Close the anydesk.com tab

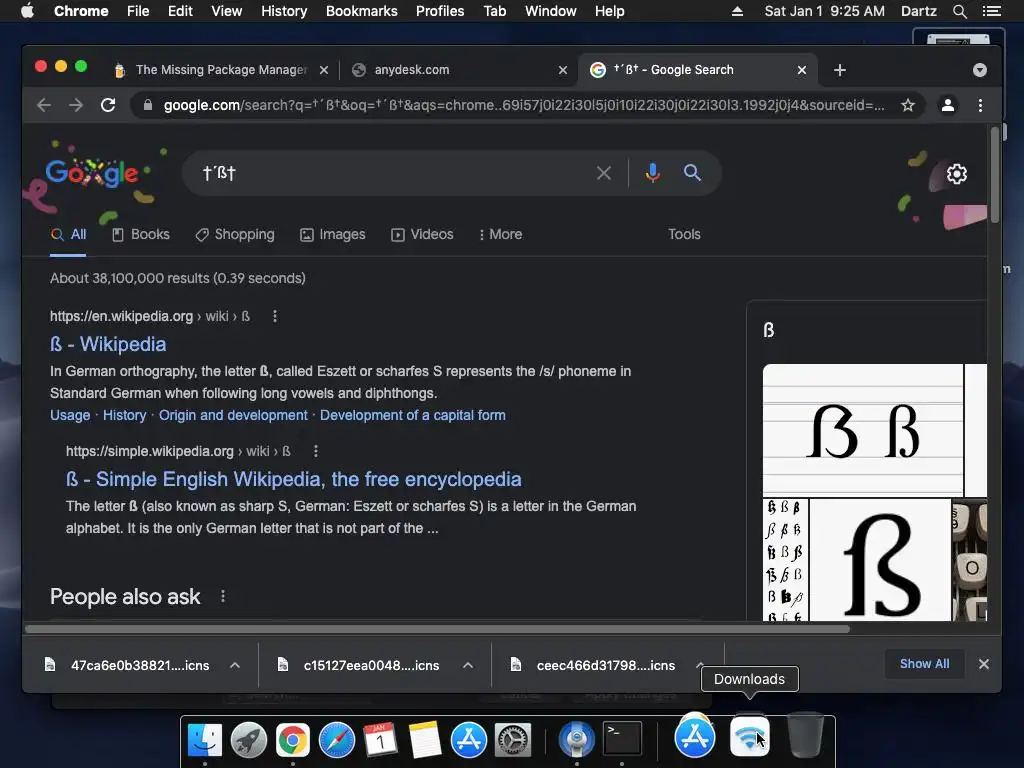pos(562,70)
